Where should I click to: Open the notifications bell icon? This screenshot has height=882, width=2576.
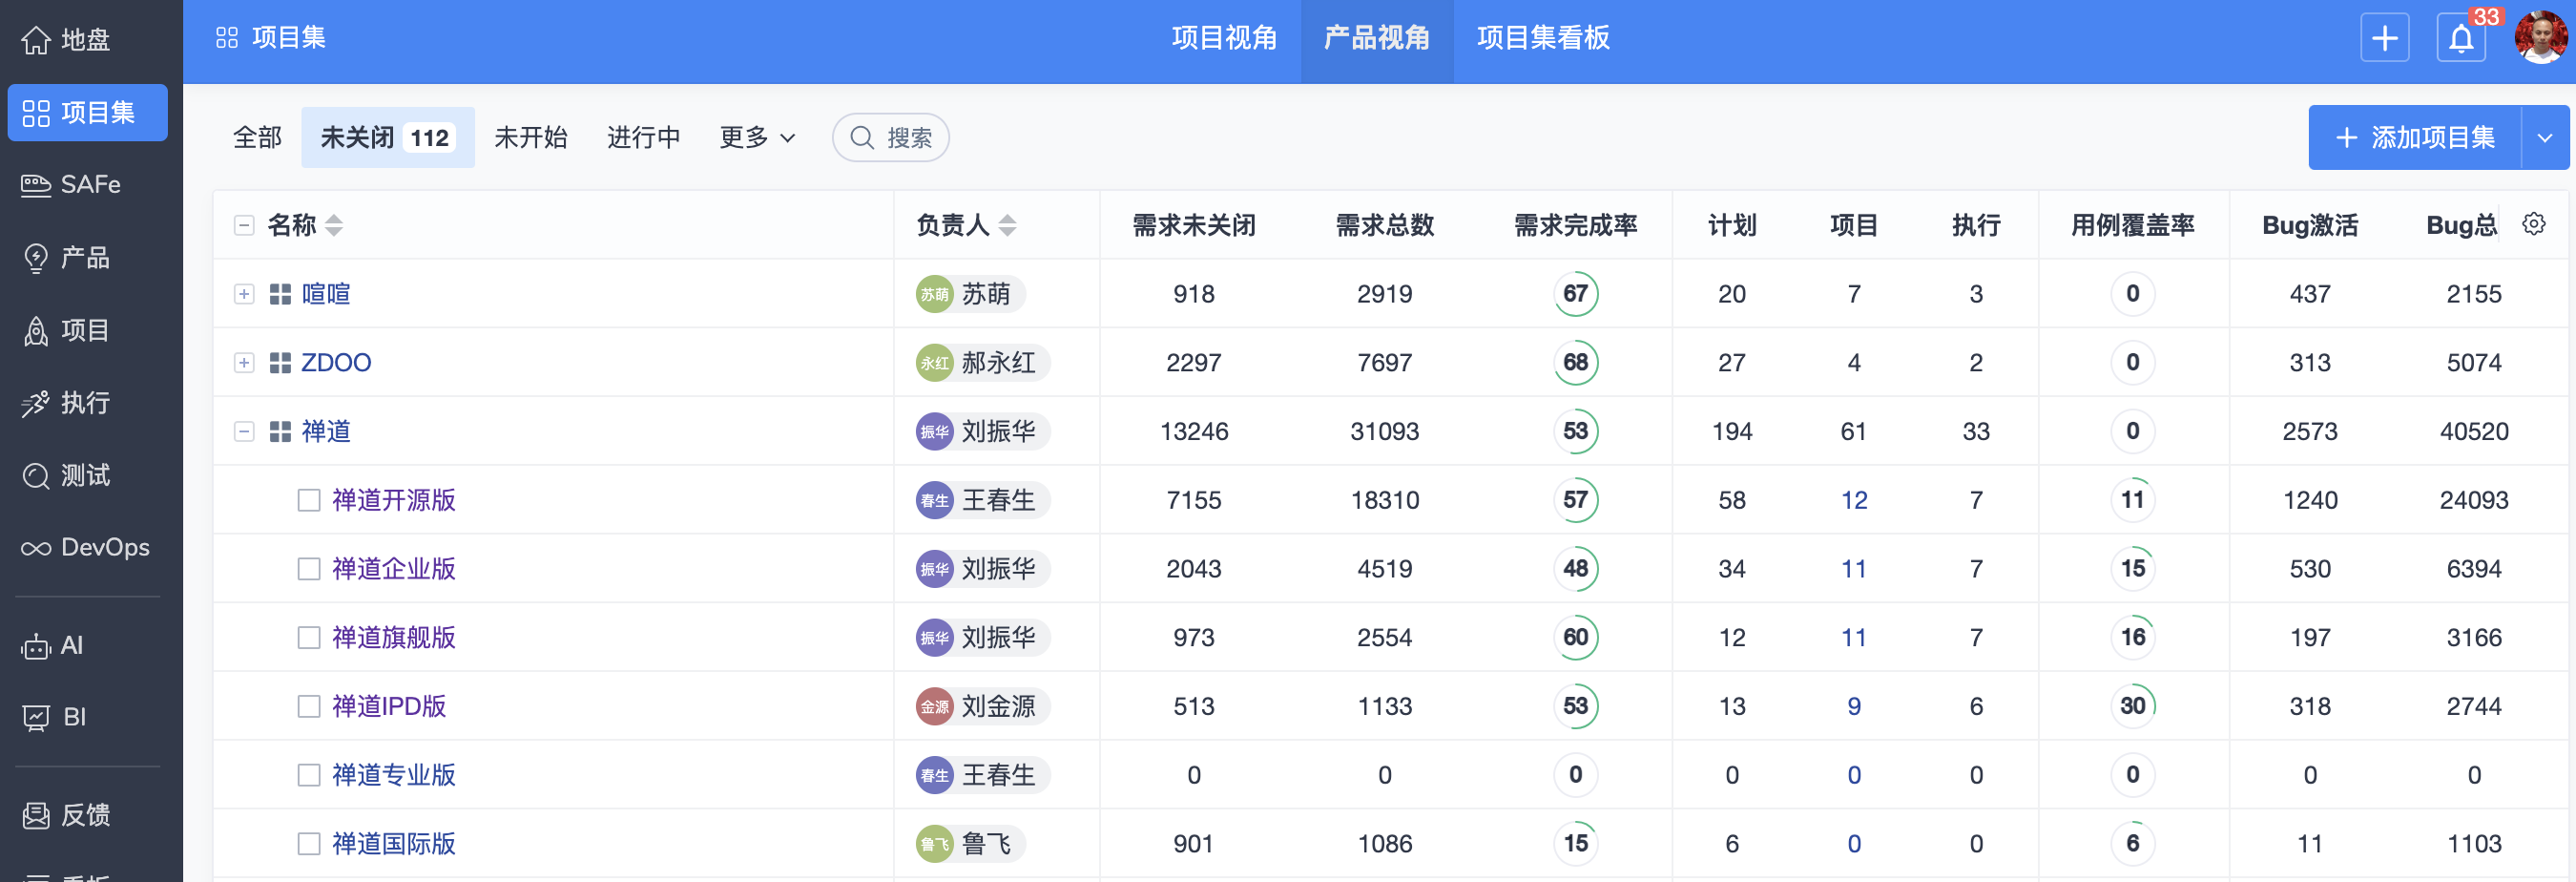(2461, 39)
